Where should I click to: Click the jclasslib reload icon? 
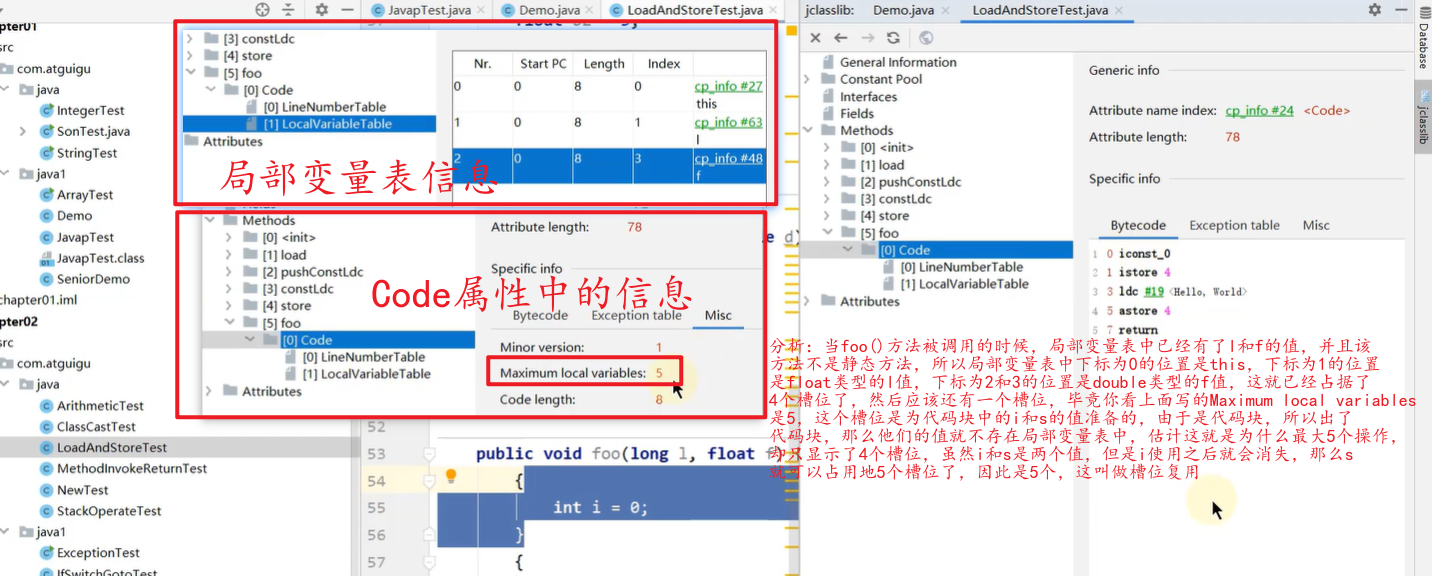pos(893,38)
